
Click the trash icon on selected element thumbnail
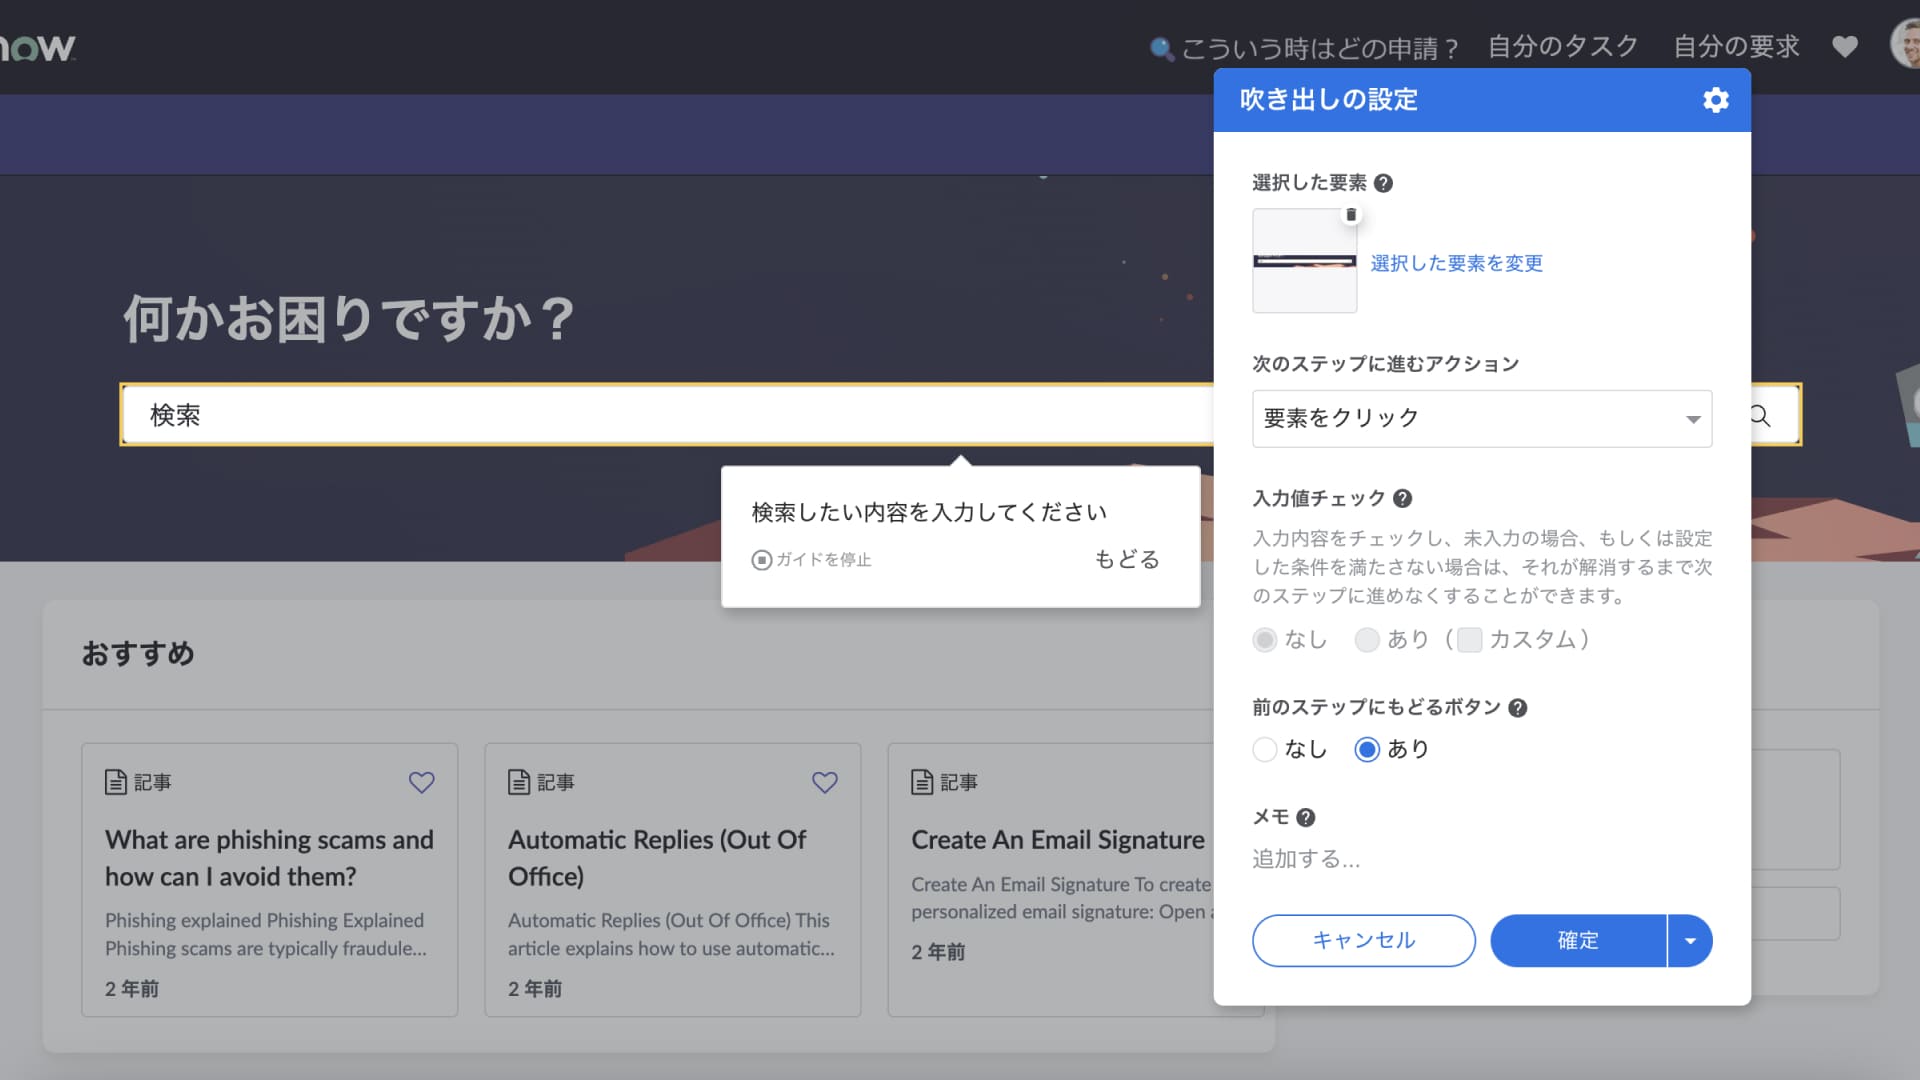(x=1351, y=215)
